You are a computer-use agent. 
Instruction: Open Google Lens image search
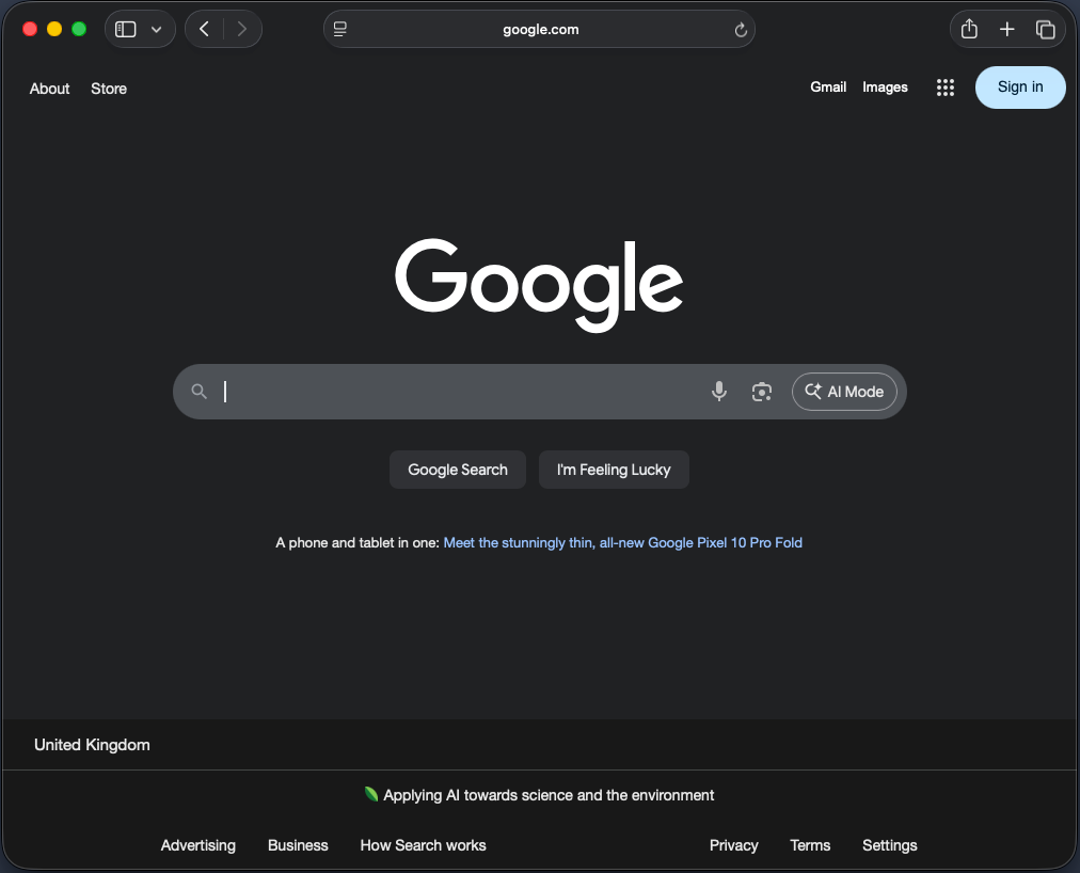click(761, 391)
